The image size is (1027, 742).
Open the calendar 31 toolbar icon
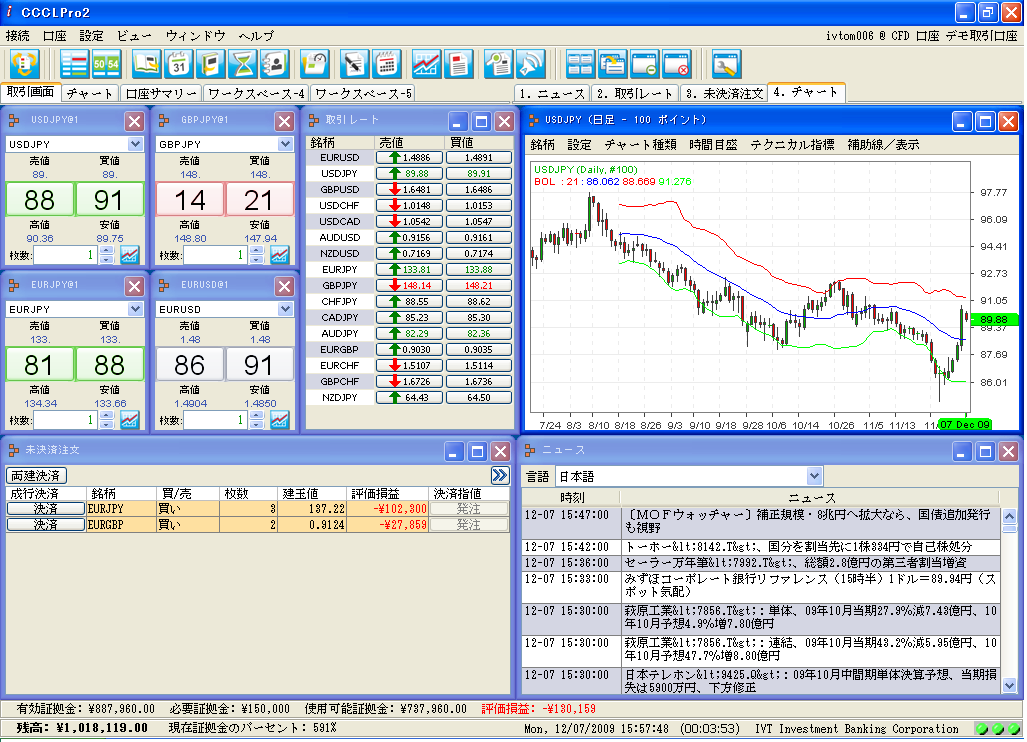click(179, 64)
